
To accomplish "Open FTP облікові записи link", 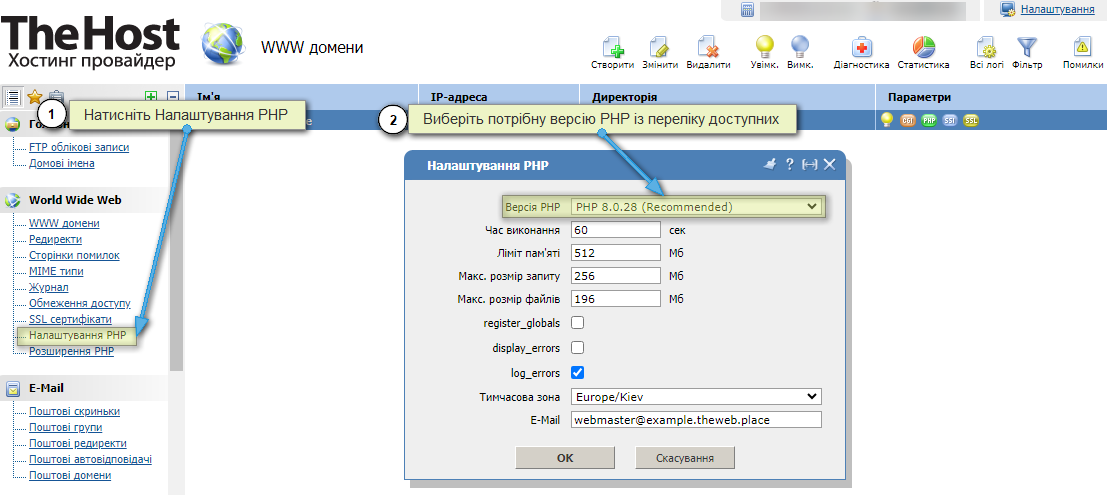I will click(x=79, y=148).
